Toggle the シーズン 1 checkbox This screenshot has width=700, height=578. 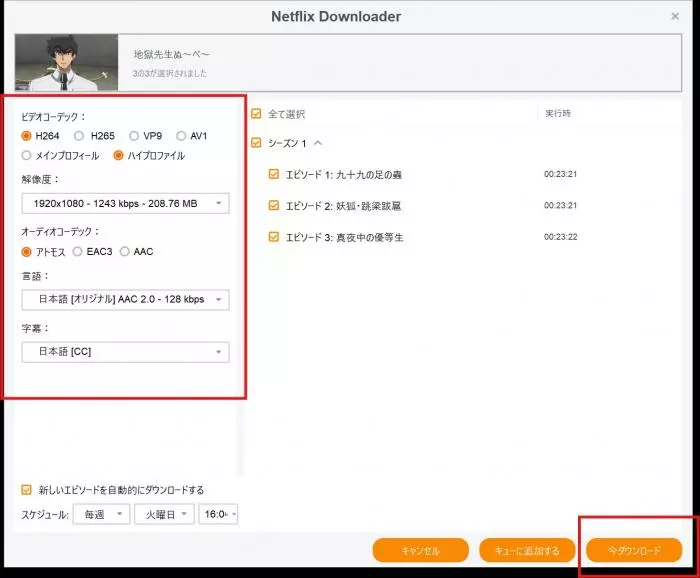pyautogui.click(x=256, y=143)
